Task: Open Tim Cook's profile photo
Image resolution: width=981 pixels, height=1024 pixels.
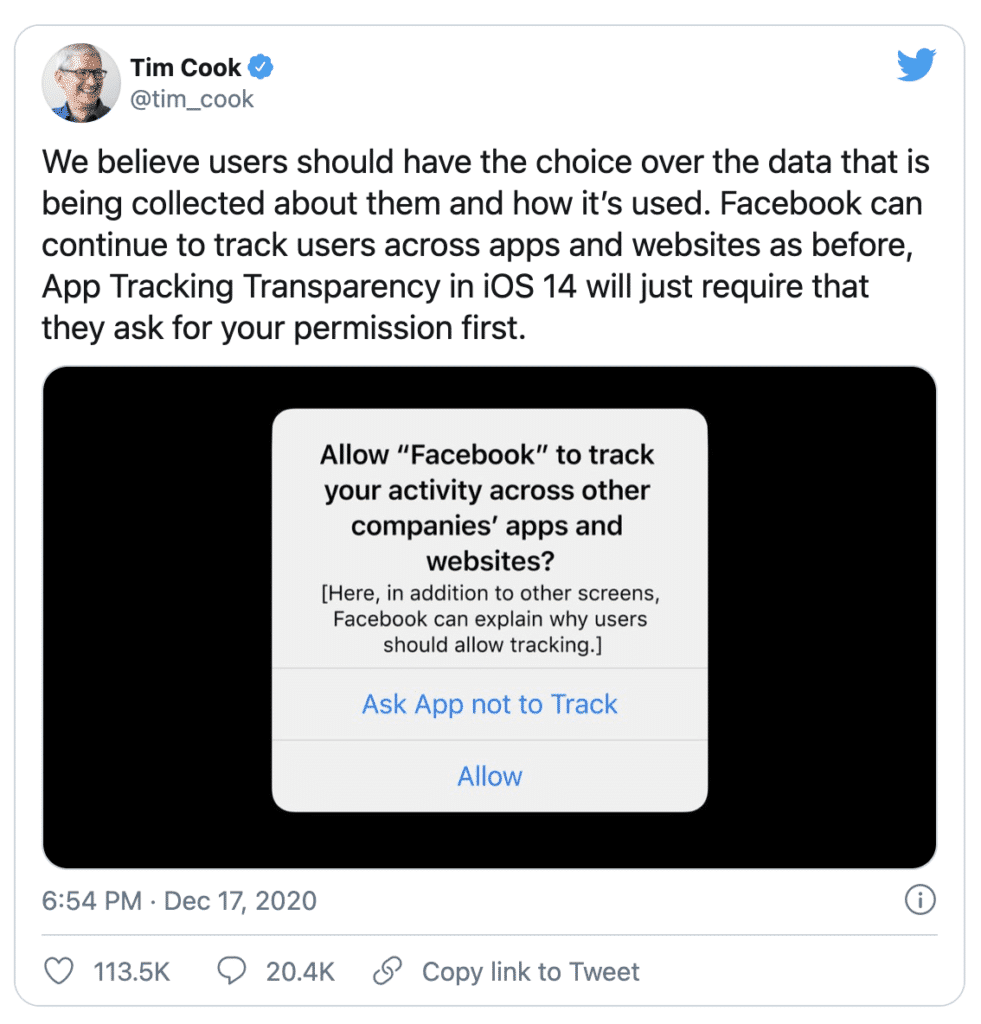Action: click(82, 83)
